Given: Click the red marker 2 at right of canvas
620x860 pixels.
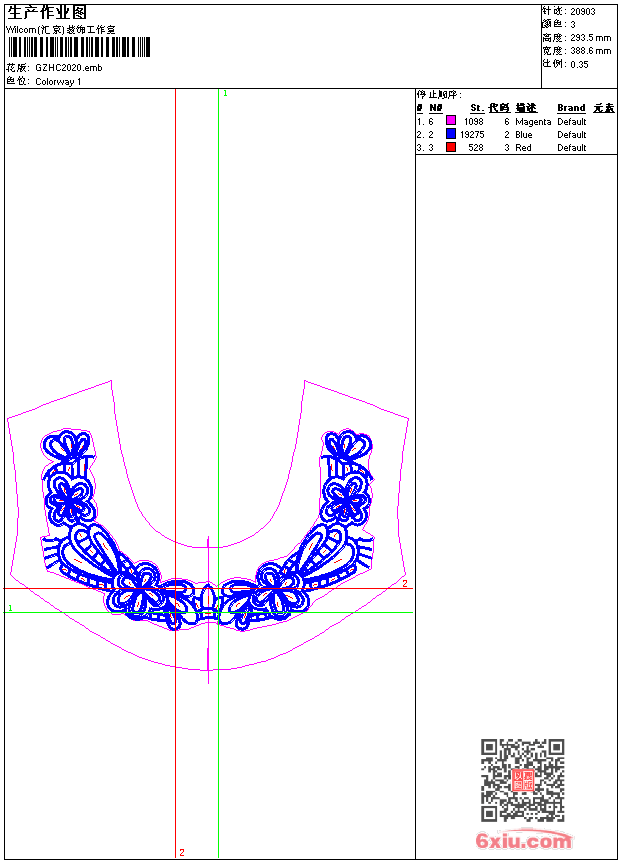Looking at the screenshot, I should click(405, 584).
